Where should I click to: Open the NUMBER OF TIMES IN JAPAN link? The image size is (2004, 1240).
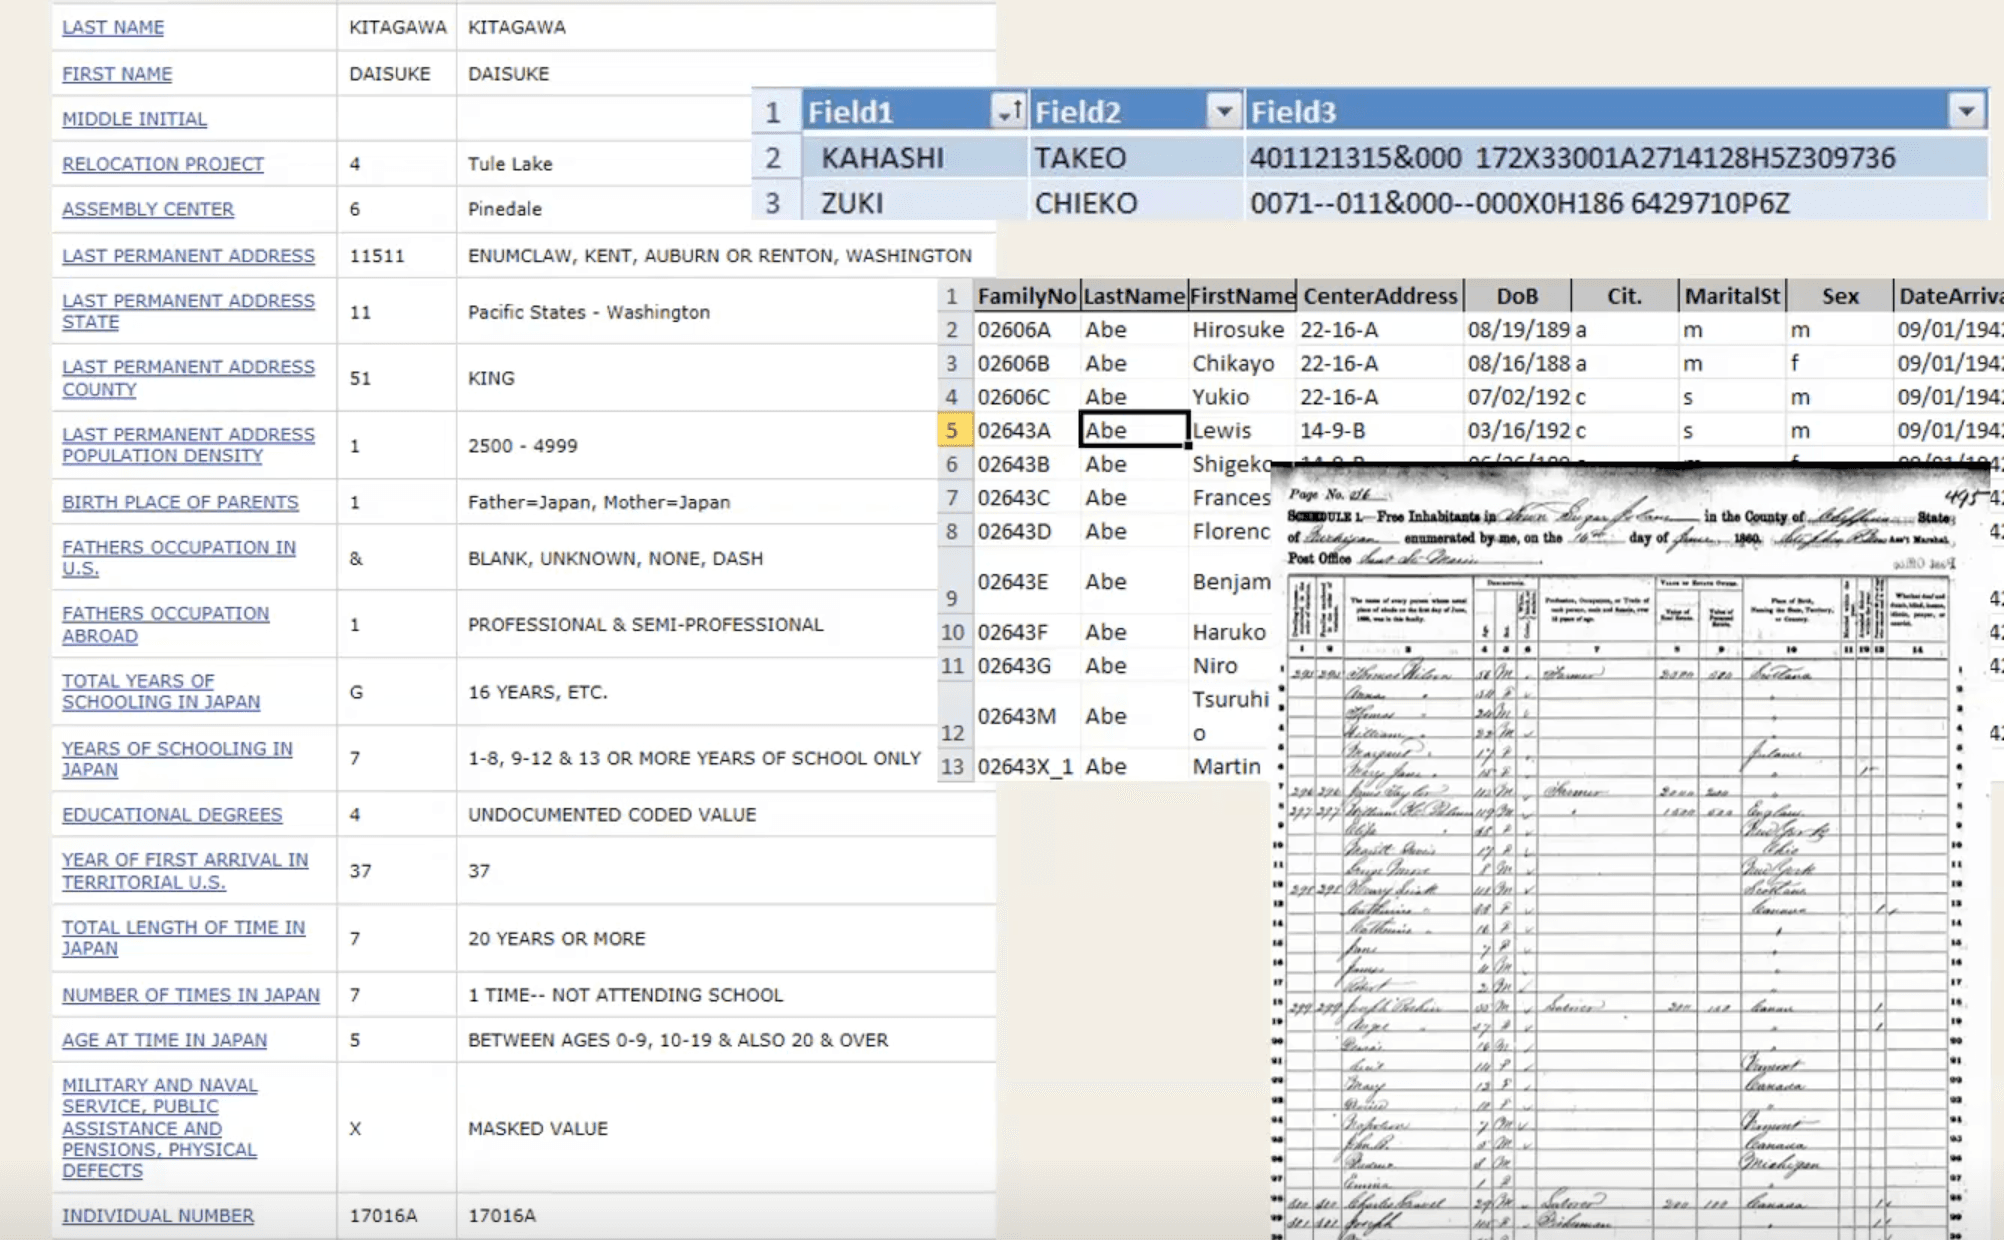click(x=191, y=994)
